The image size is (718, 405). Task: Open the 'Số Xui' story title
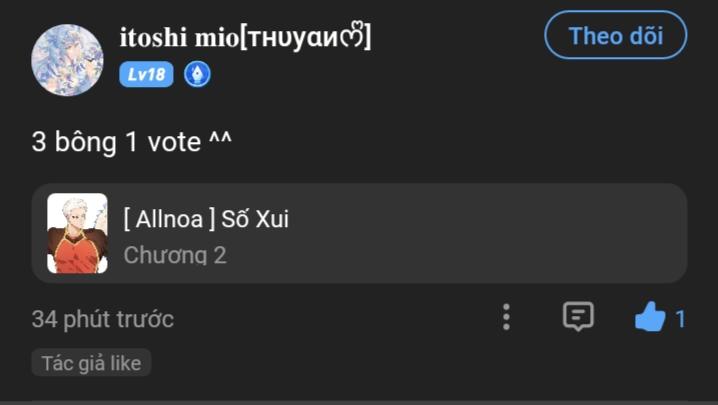tap(255, 218)
